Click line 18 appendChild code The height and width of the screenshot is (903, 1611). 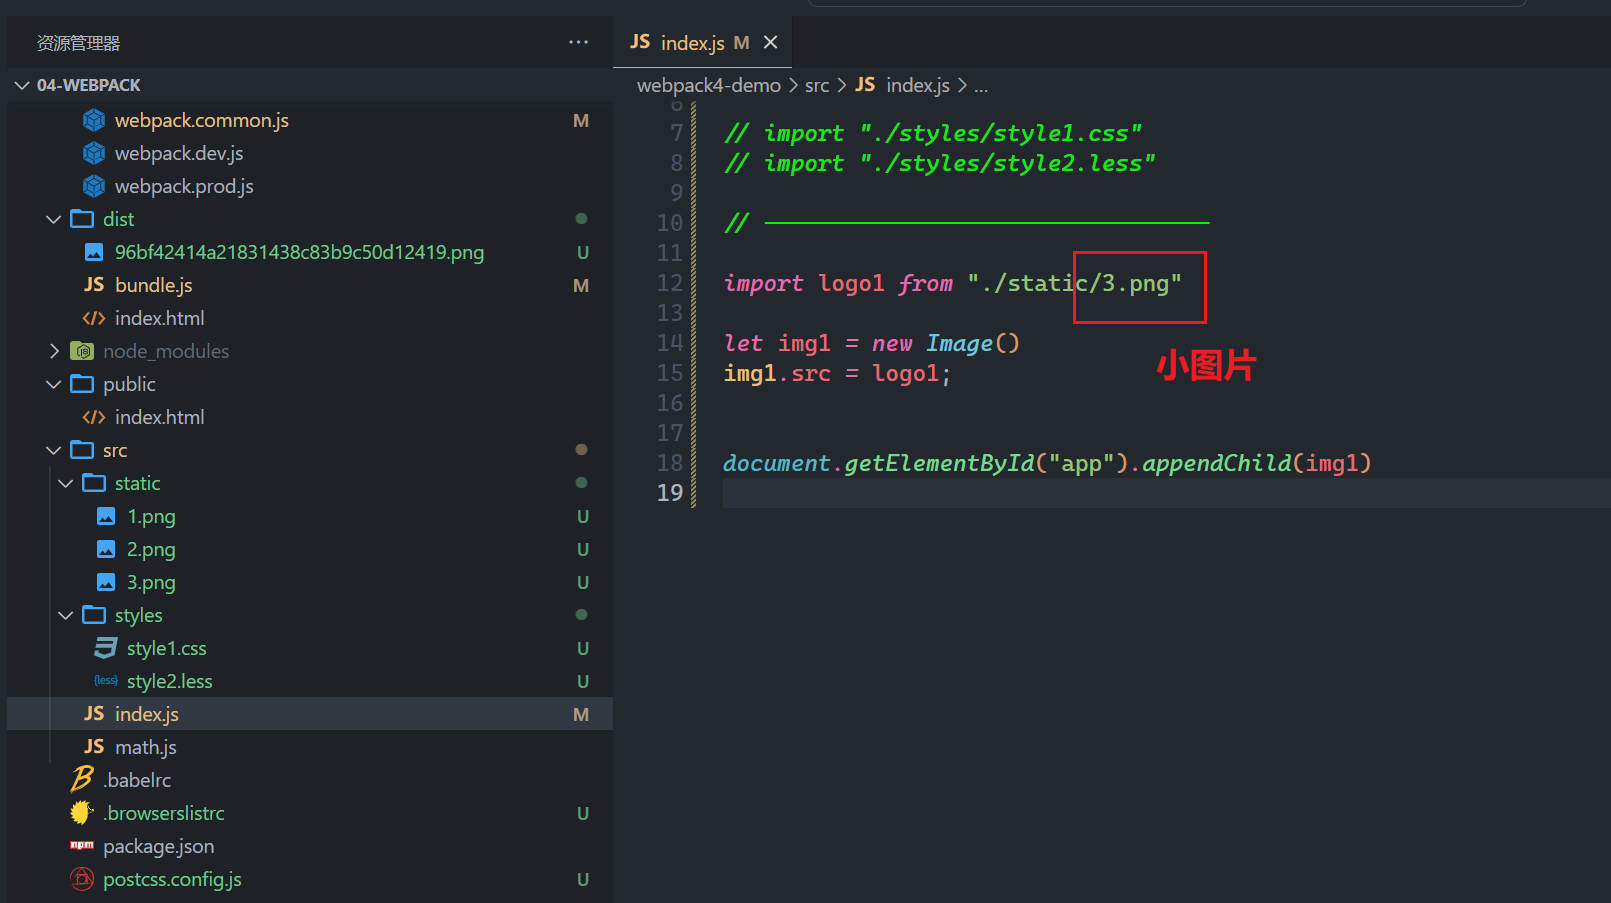point(1047,463)
